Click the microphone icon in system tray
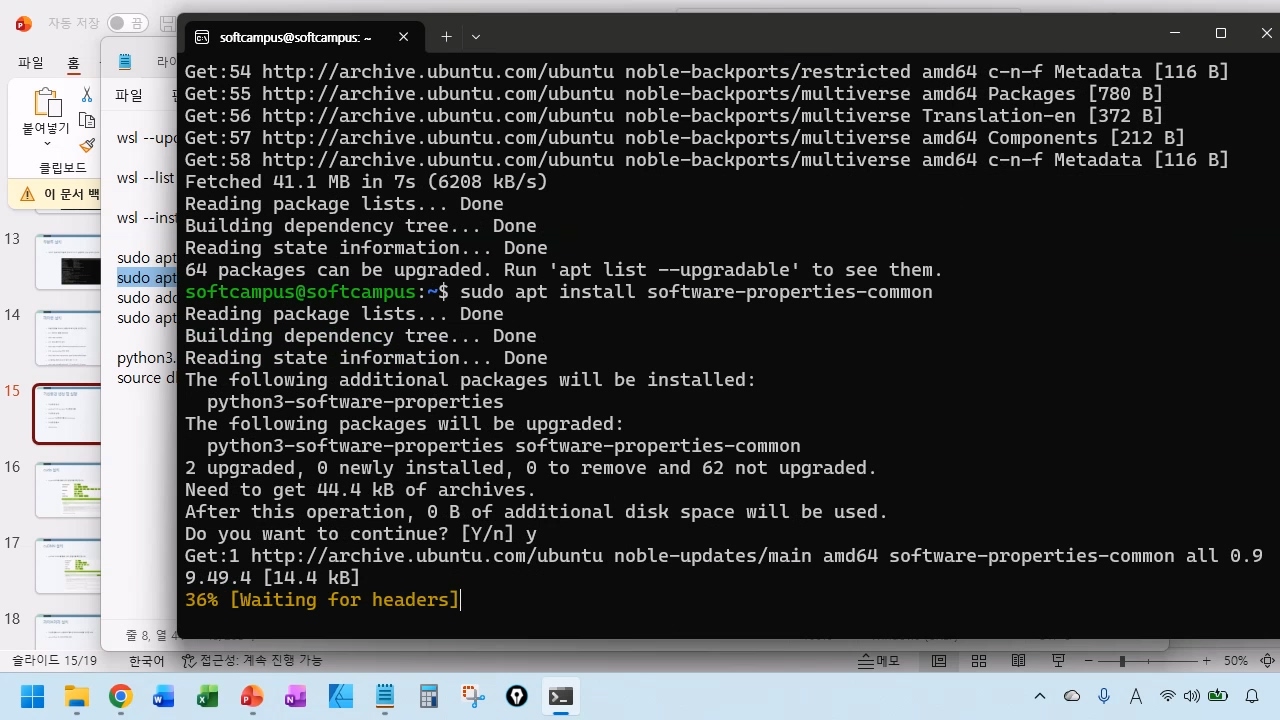1280x720 pixels. point(1104,696)
